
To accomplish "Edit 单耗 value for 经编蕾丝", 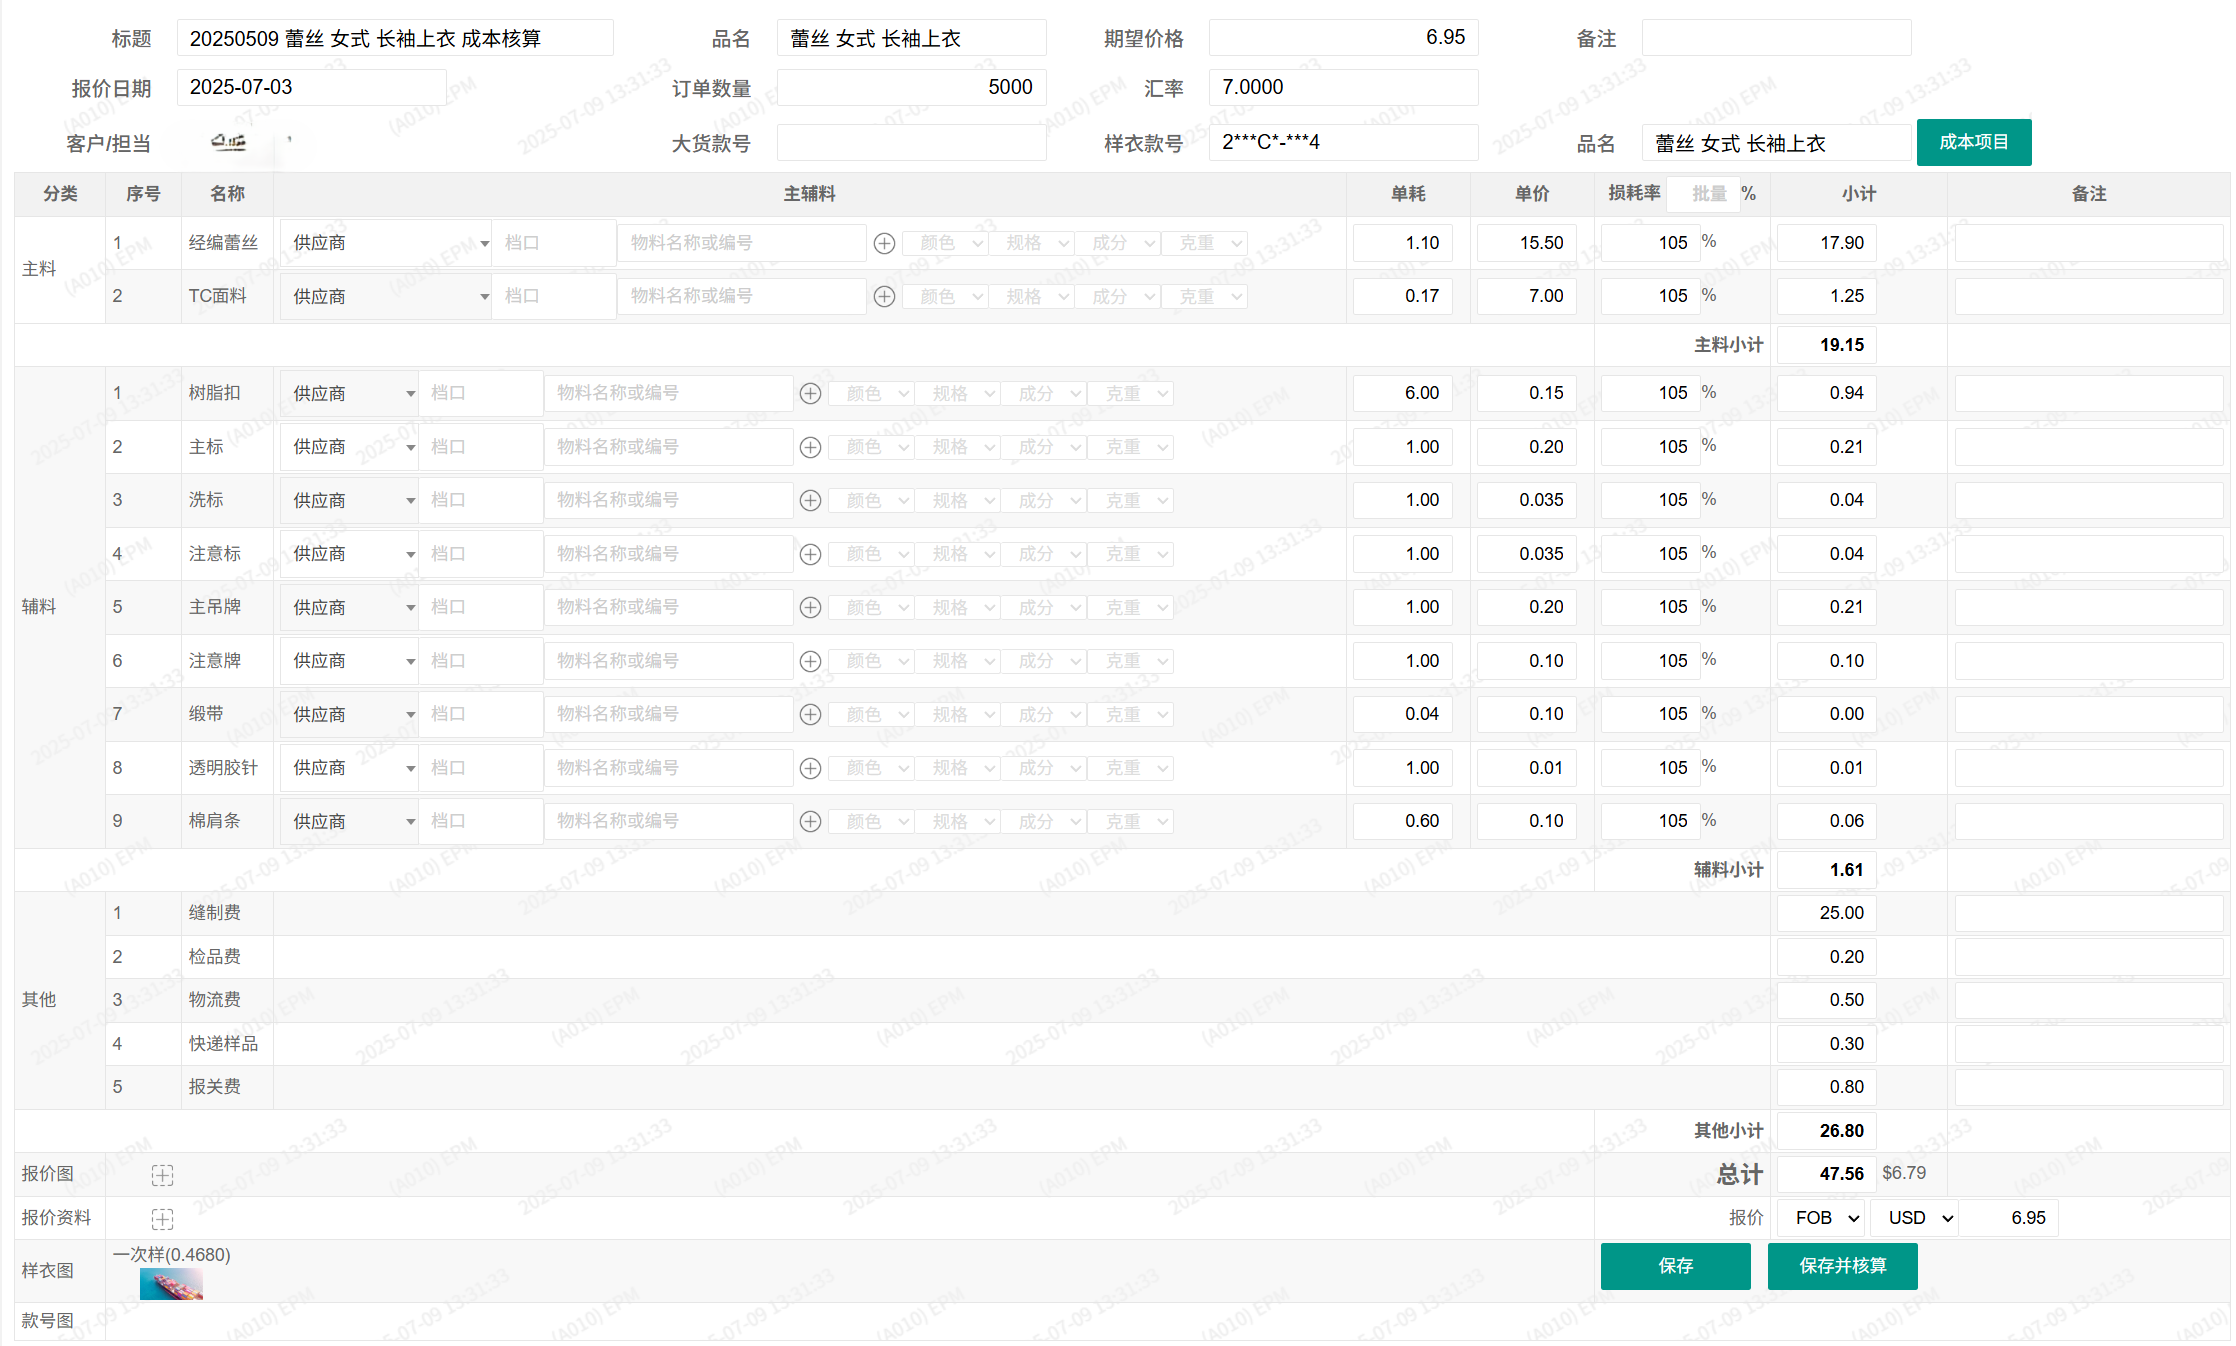I will [1403, 243].
